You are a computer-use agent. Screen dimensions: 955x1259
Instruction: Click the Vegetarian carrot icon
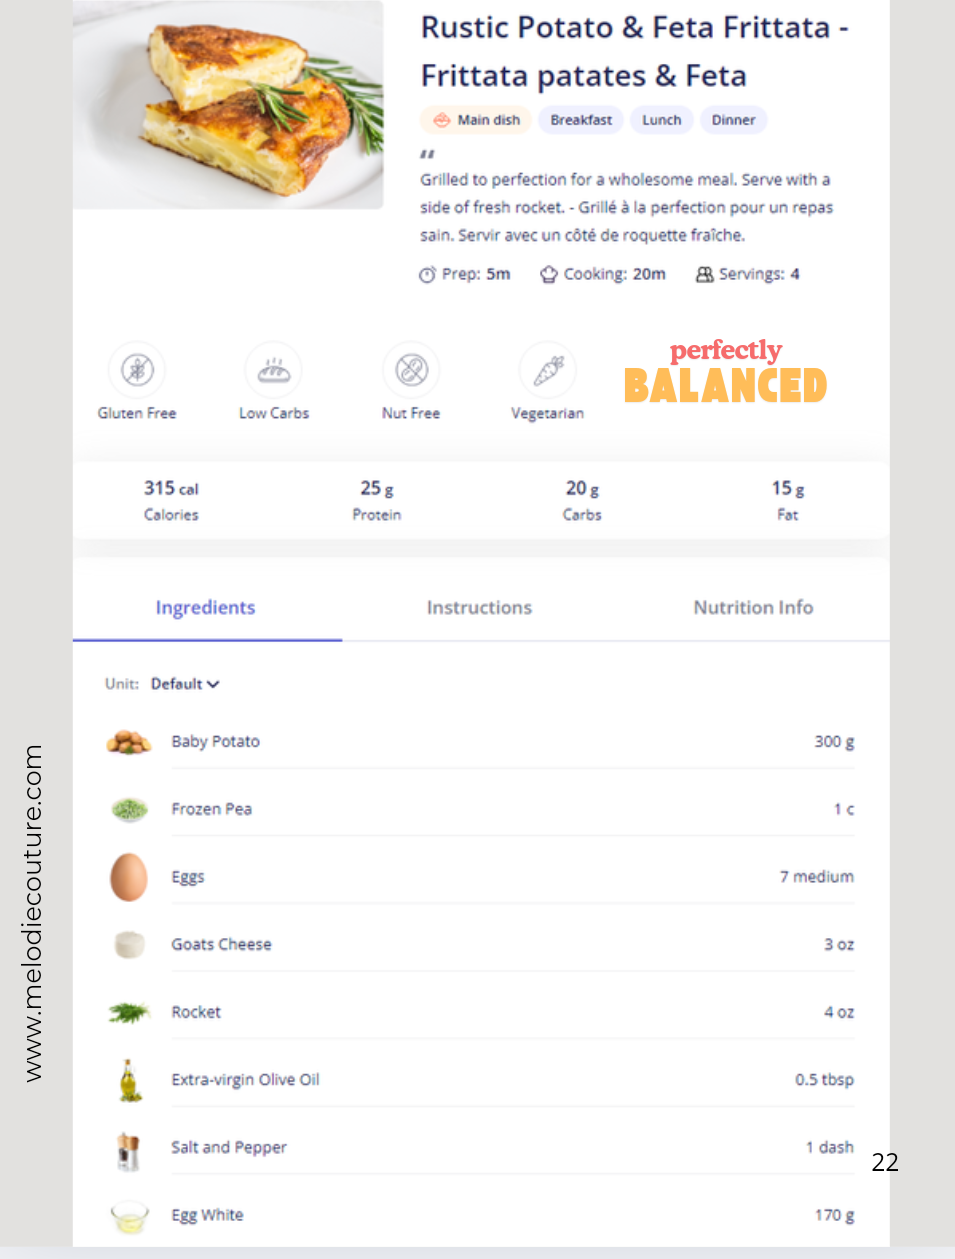(x=548, y=370)
